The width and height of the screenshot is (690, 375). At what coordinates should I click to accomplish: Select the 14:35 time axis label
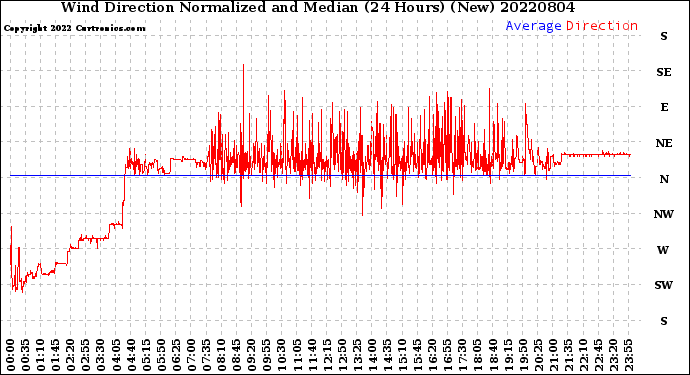pos(387,355)
